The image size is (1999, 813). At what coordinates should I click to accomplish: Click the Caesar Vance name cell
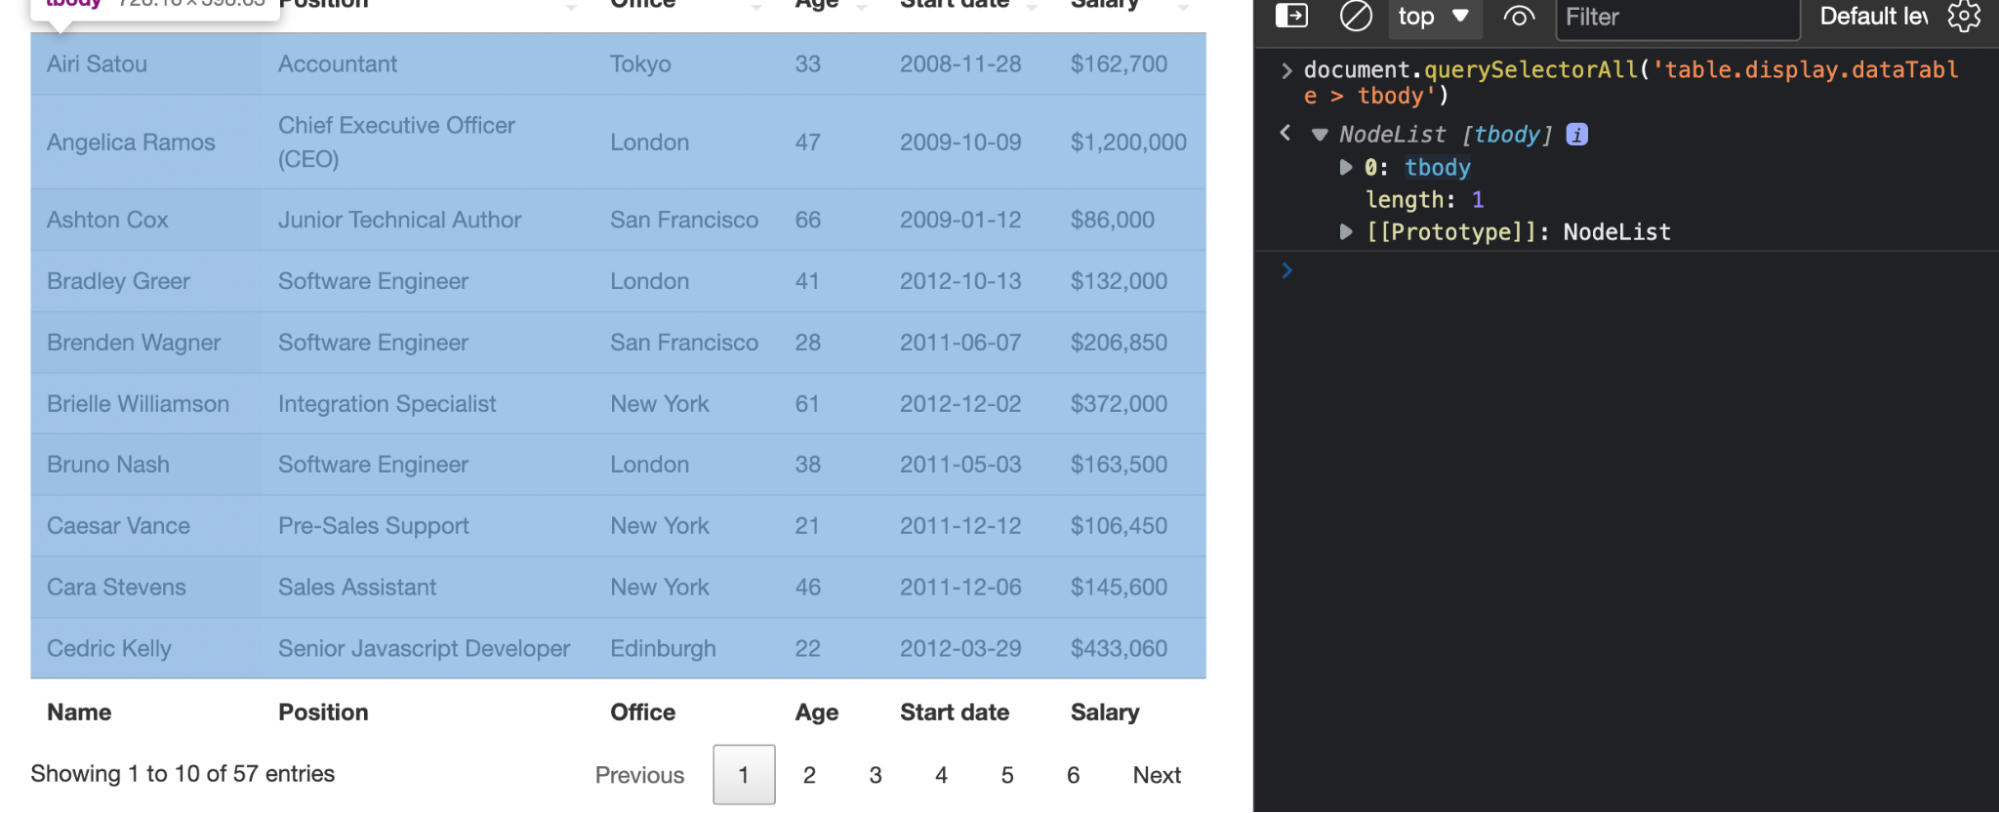coord(146,526)
